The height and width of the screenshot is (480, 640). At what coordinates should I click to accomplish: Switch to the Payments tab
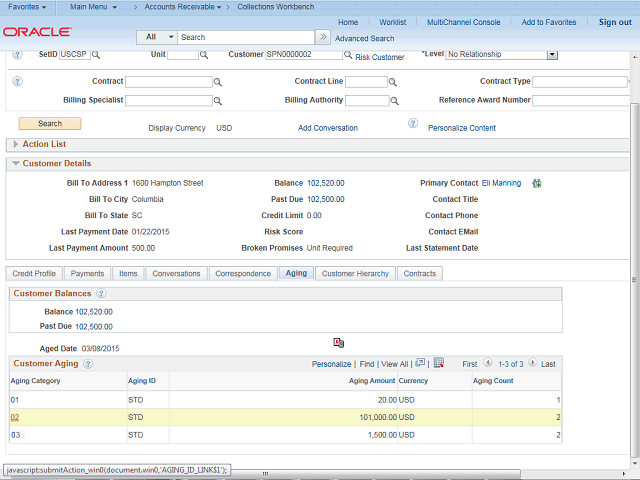pos(88,273)
